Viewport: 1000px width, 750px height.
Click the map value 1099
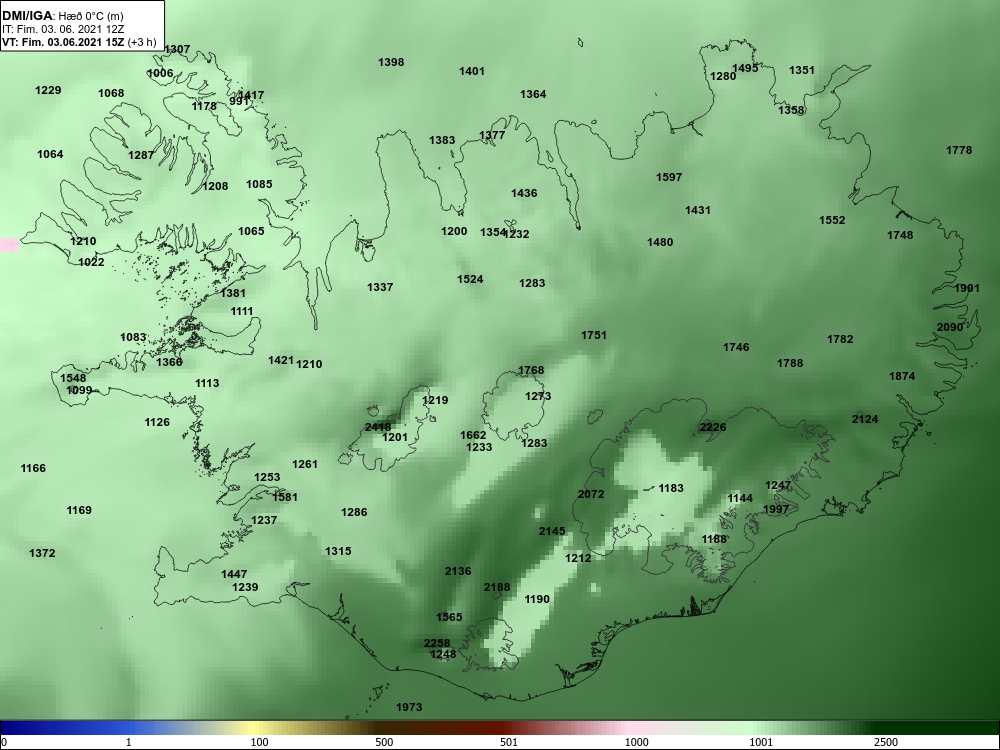(79, 390)
